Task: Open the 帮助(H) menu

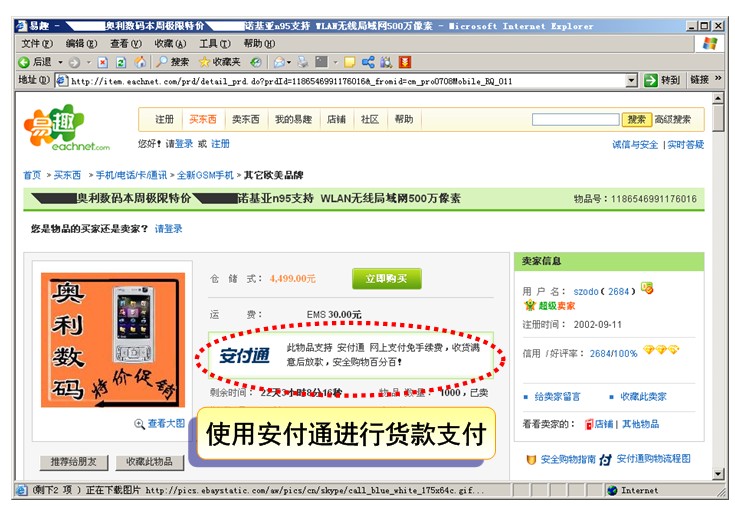Action: point(259,44)
